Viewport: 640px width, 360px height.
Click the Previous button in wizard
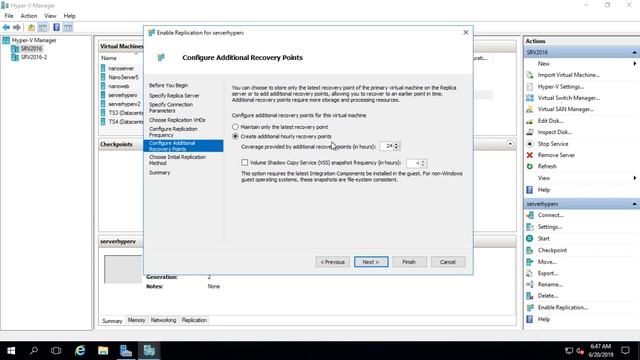332,262
